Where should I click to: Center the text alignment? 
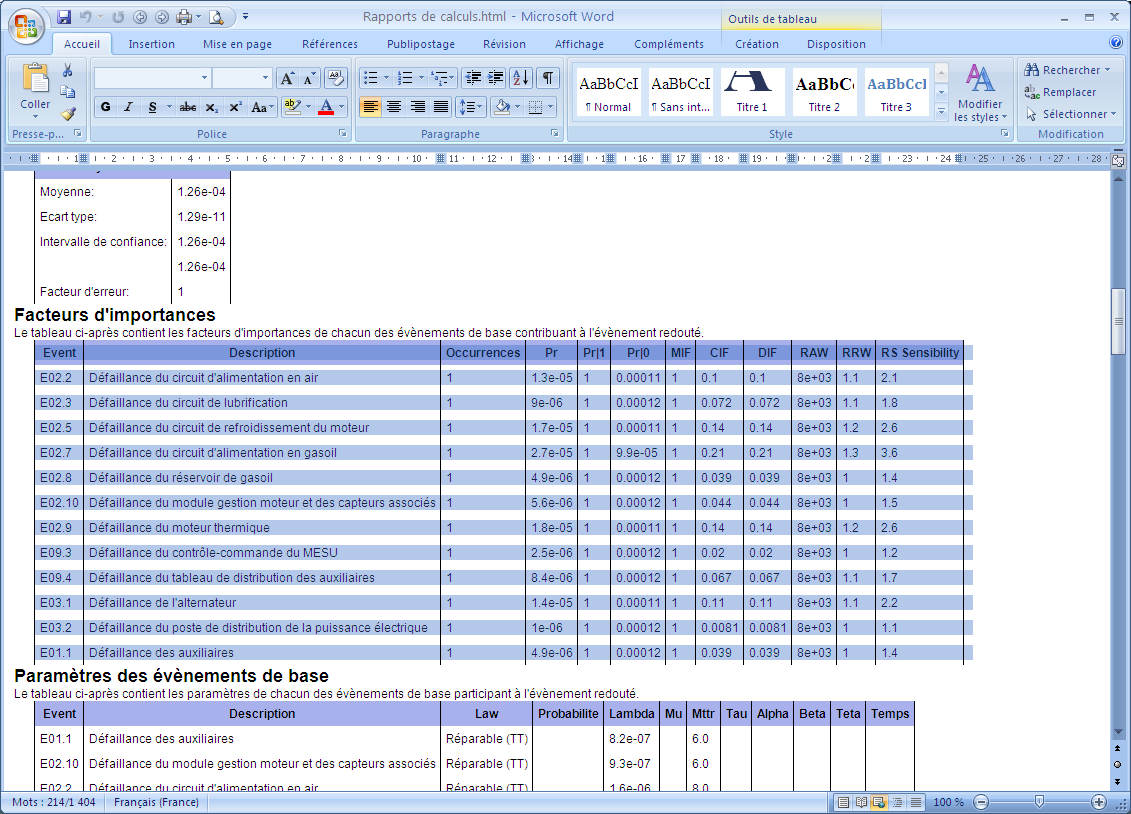[x=394, y=107]
